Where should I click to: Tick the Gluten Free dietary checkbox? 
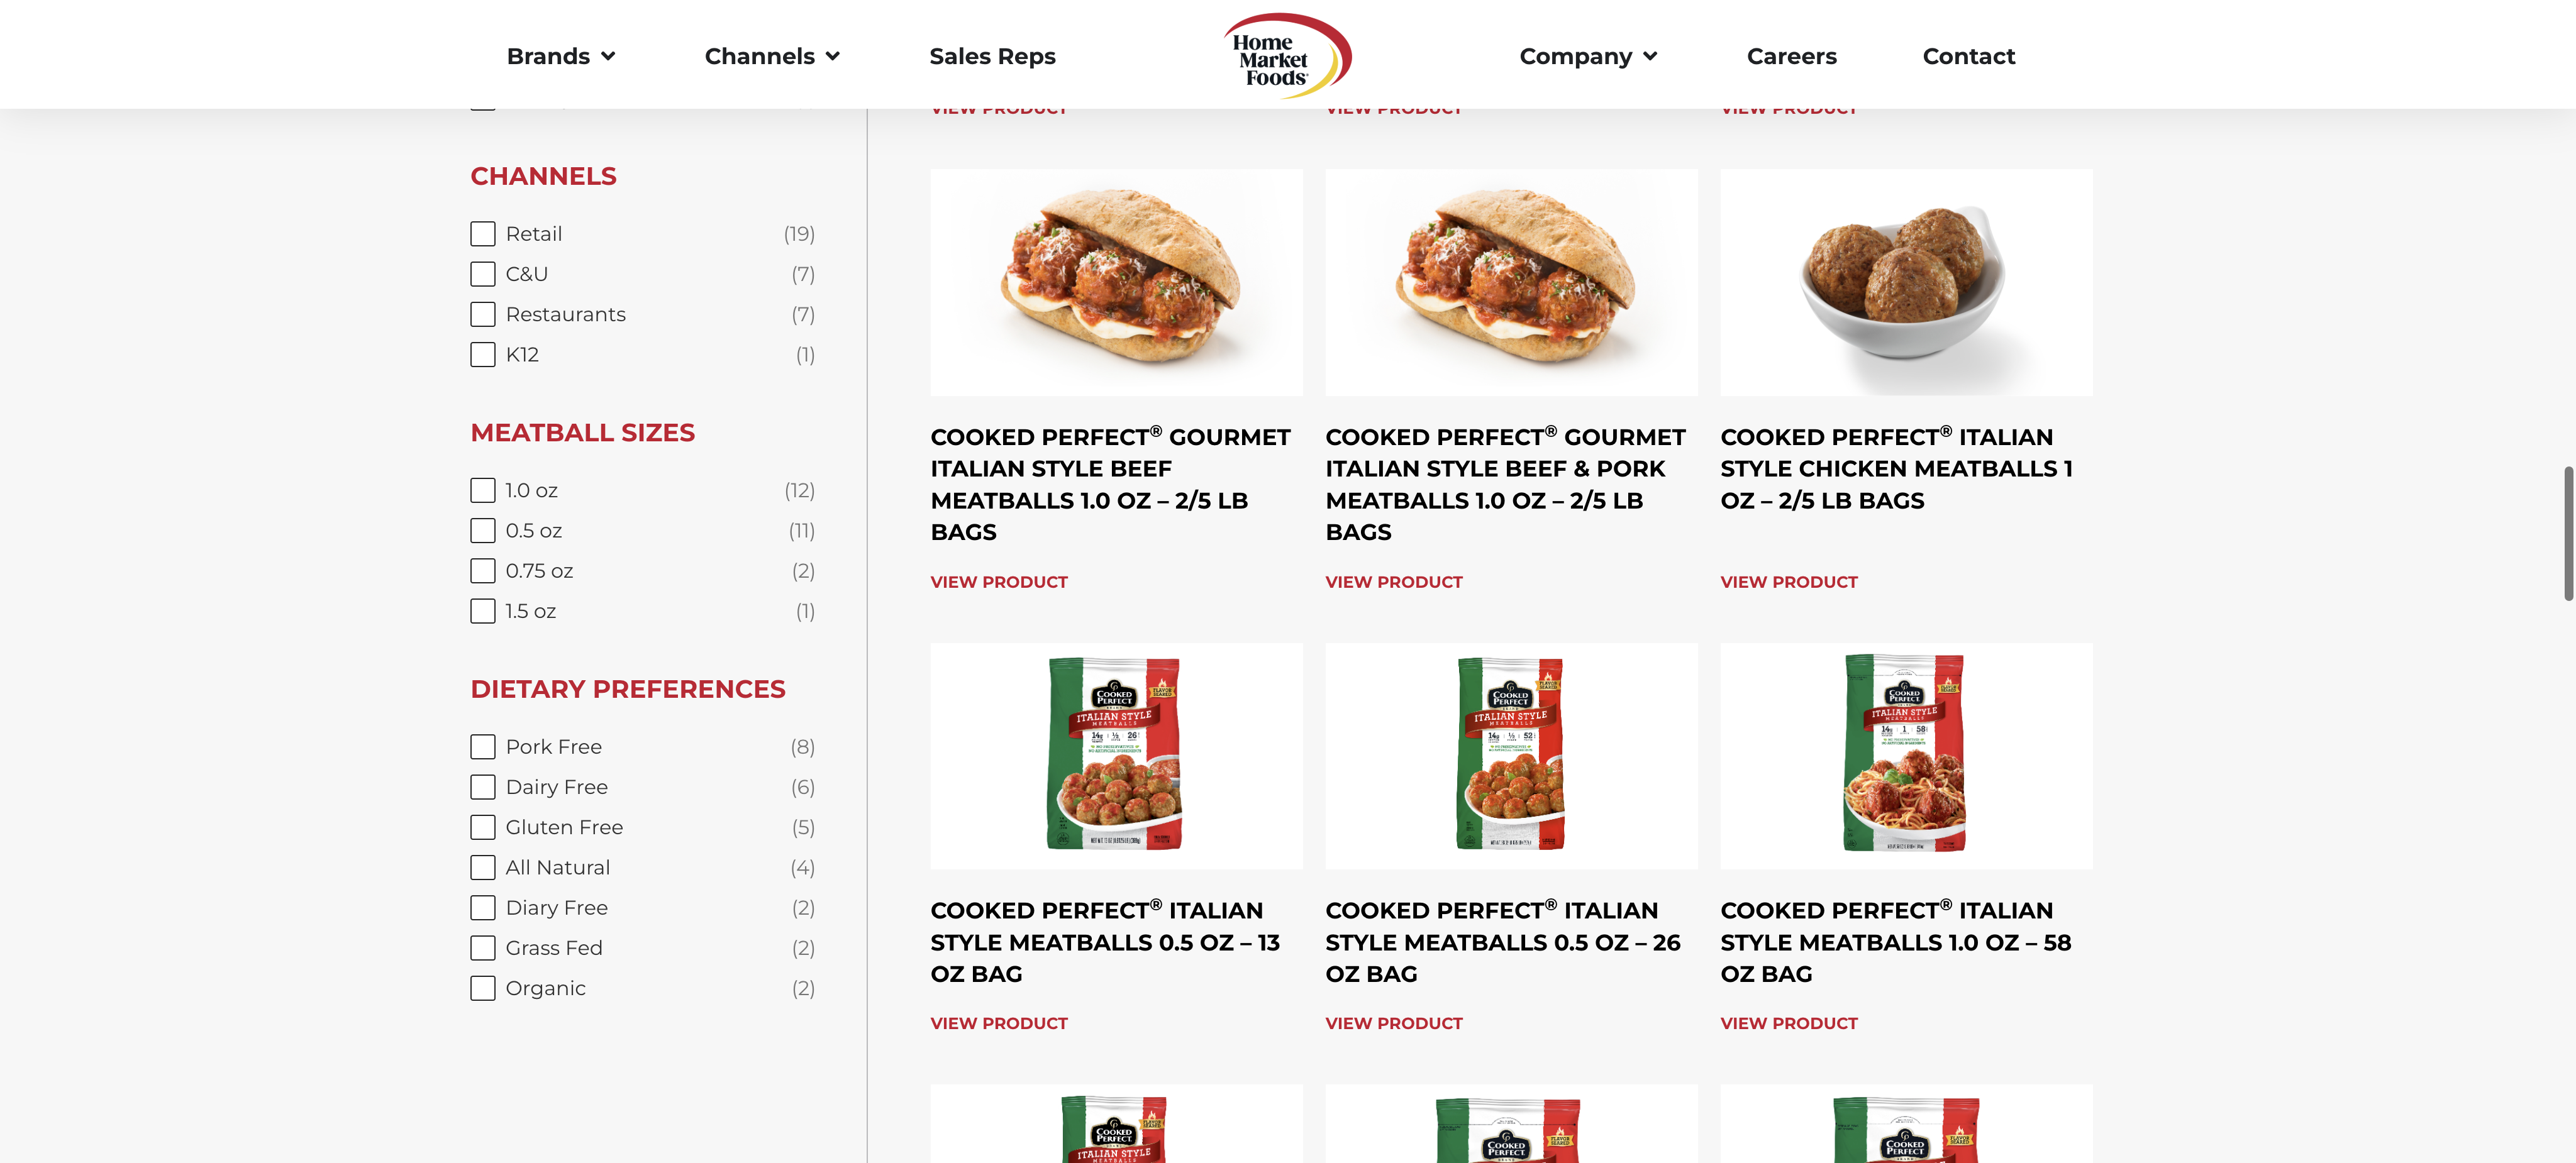483,828
